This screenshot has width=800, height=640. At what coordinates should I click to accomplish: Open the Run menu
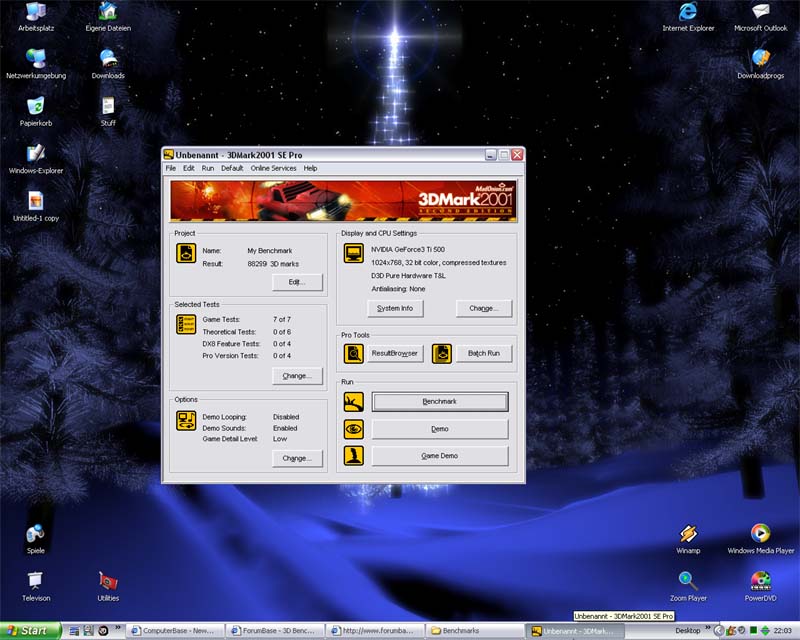pyautogui.click(x=208, y=168)
